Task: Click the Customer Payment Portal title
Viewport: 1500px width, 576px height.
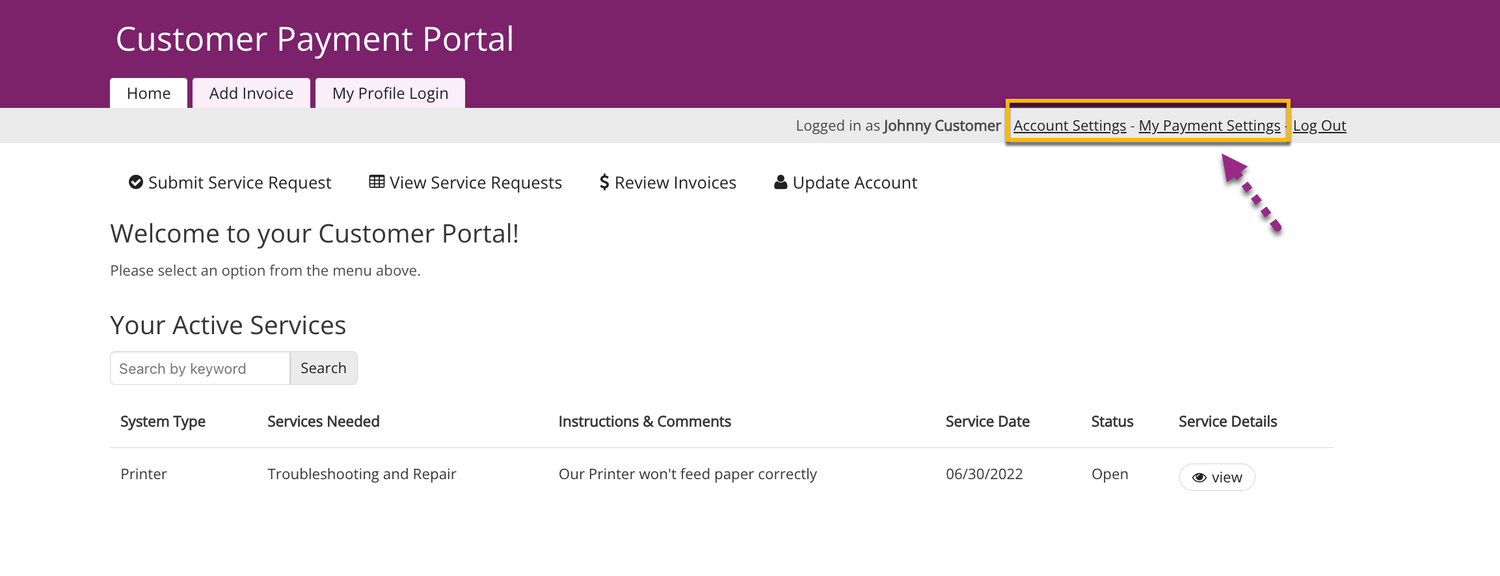Action: coord(314,40)
